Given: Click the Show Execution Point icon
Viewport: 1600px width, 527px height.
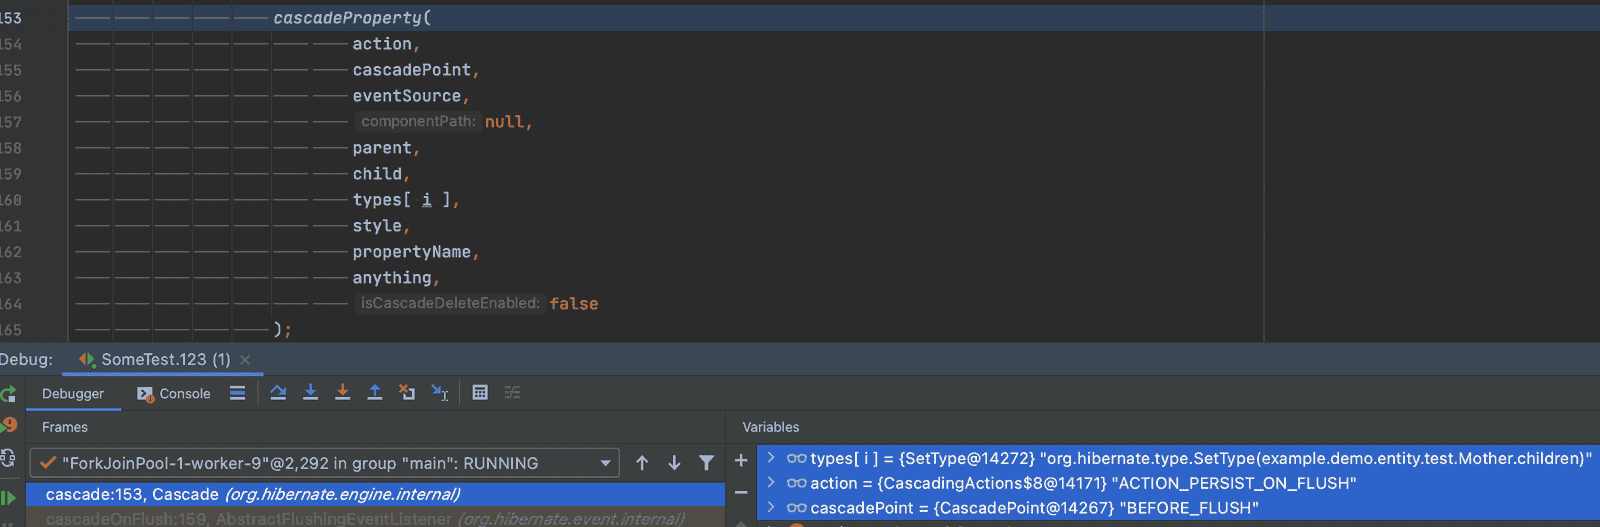Looking at the screenshot, I should (x=237, y=393).
